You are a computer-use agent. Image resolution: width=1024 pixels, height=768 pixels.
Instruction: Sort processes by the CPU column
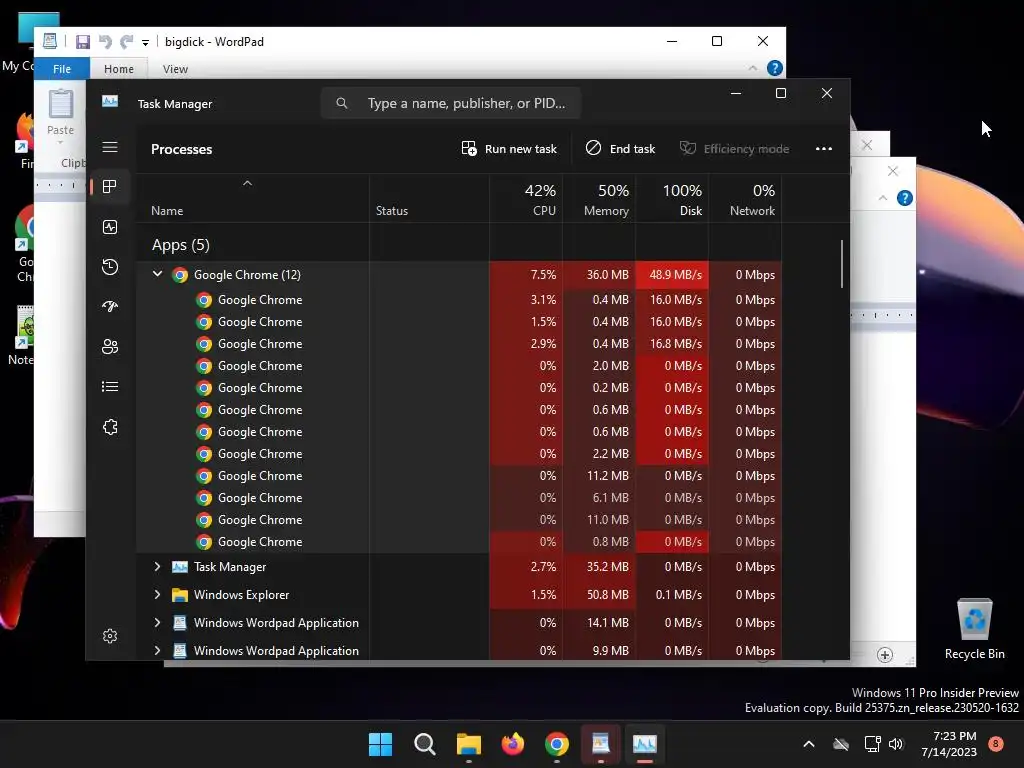click(x=526, y=200)
